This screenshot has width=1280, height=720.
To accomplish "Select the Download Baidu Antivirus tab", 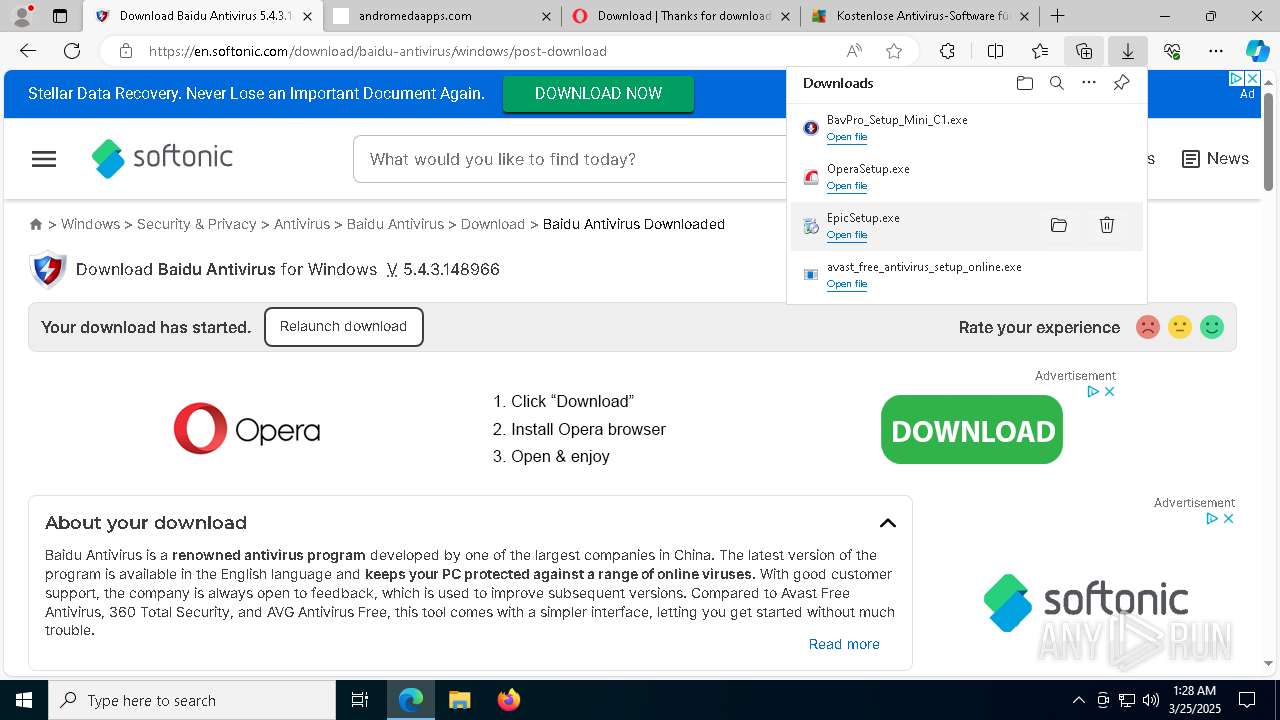I will (205, 16).
